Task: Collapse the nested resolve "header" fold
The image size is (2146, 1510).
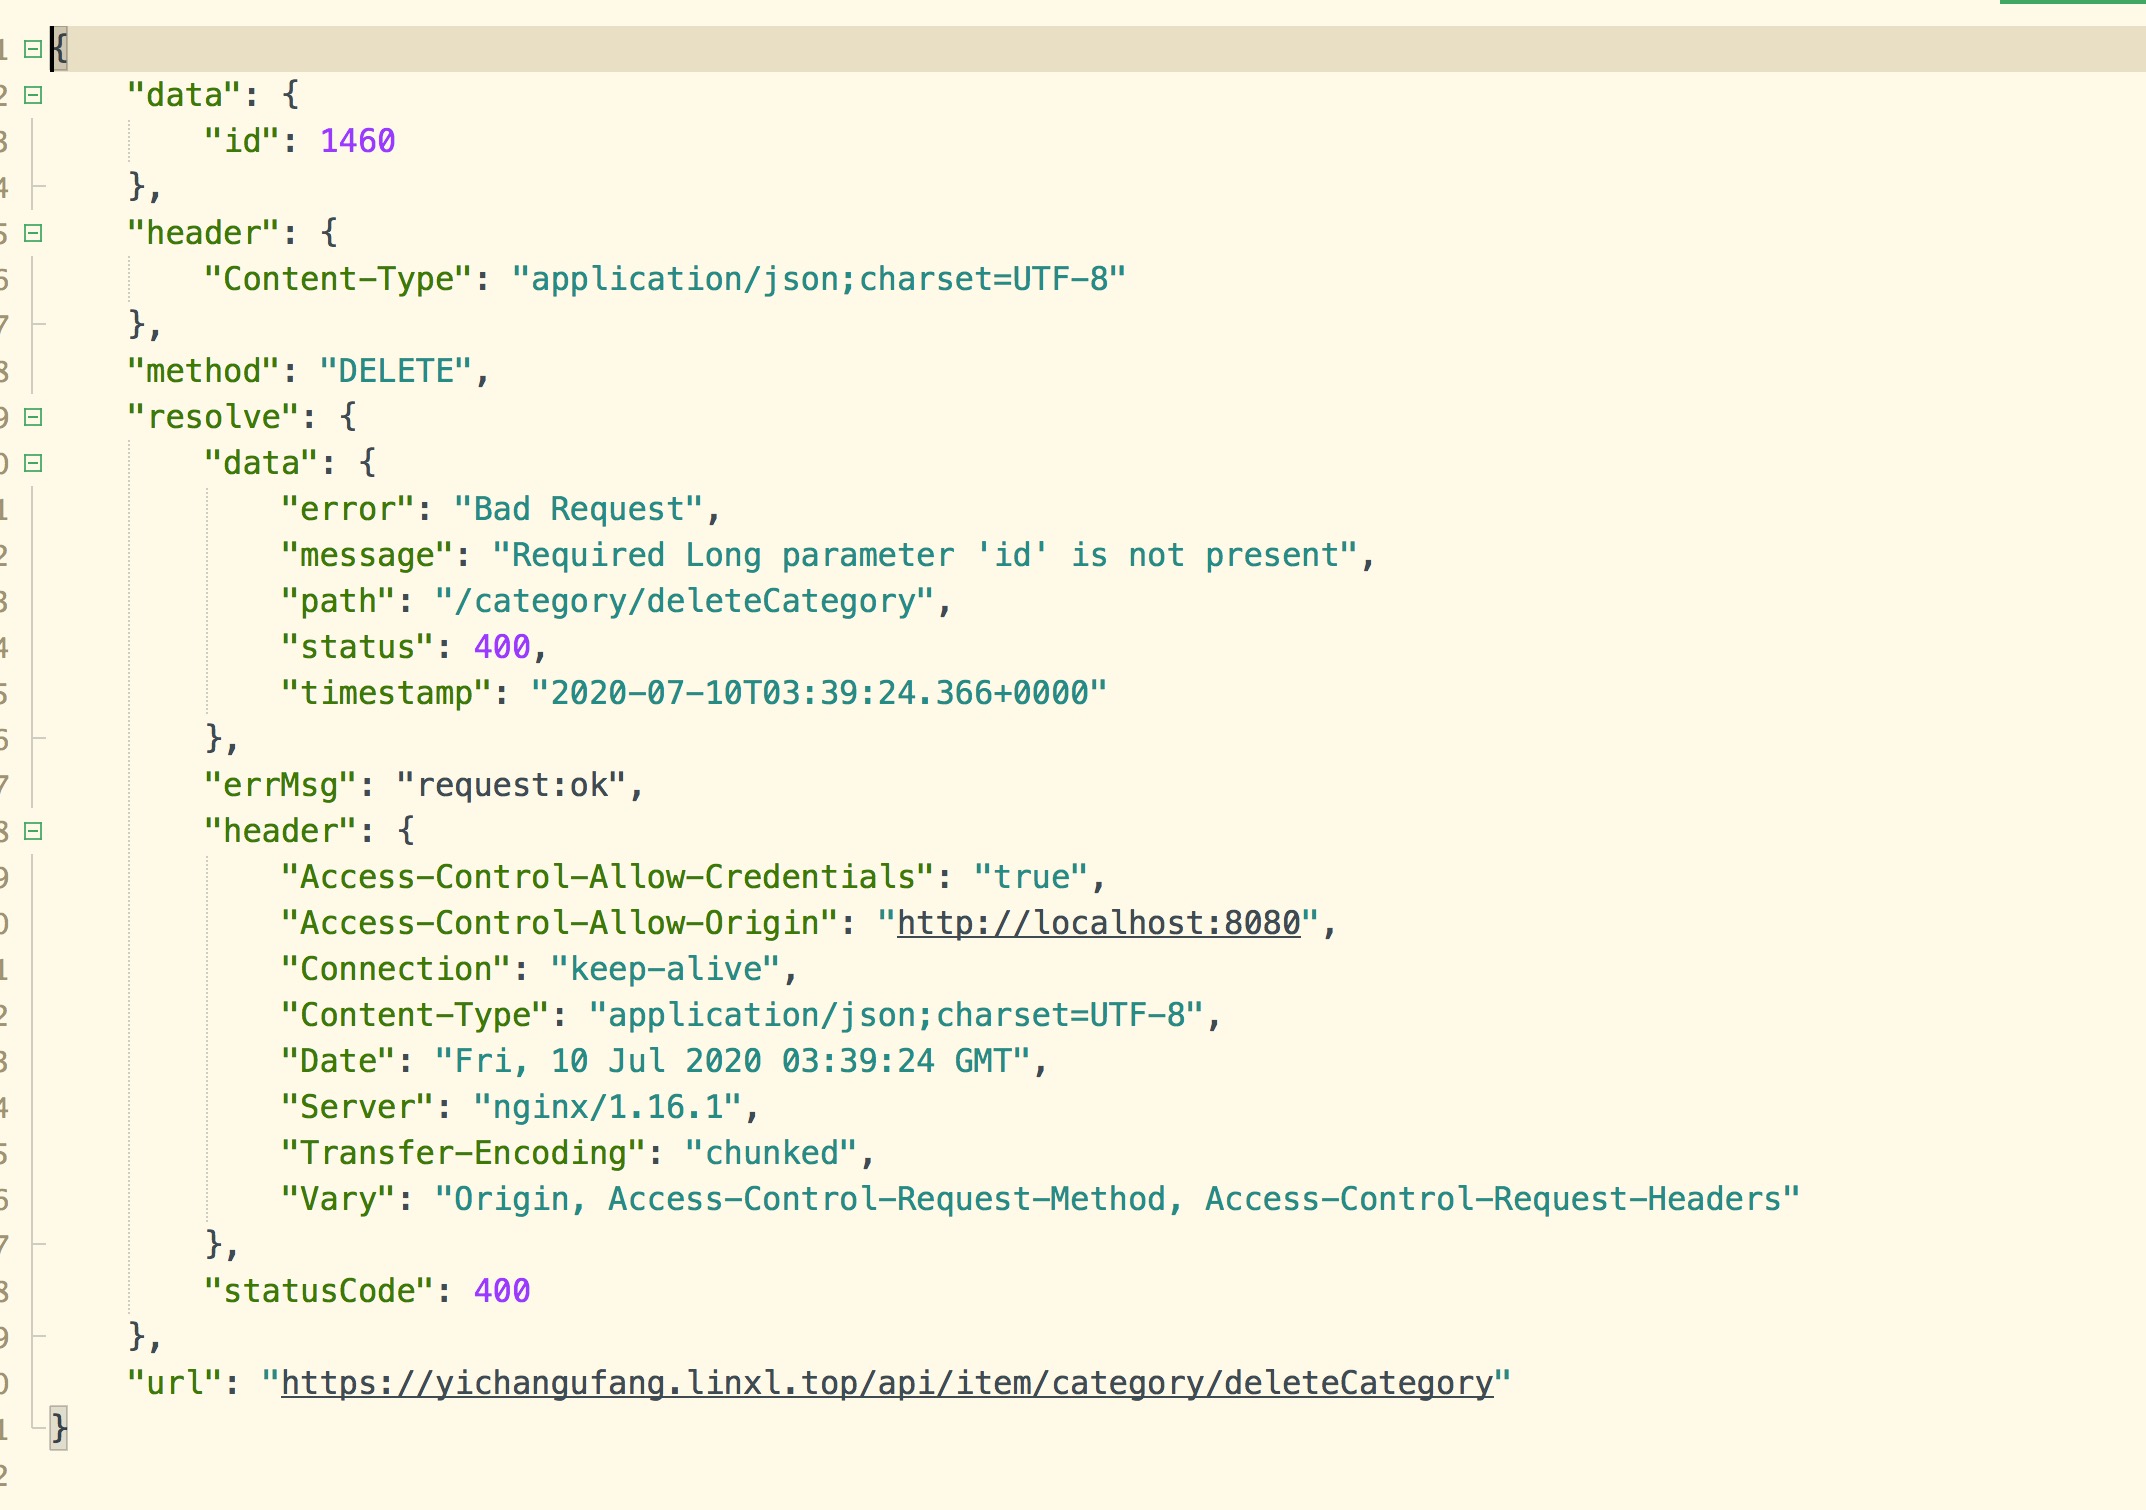Action: 33,831
